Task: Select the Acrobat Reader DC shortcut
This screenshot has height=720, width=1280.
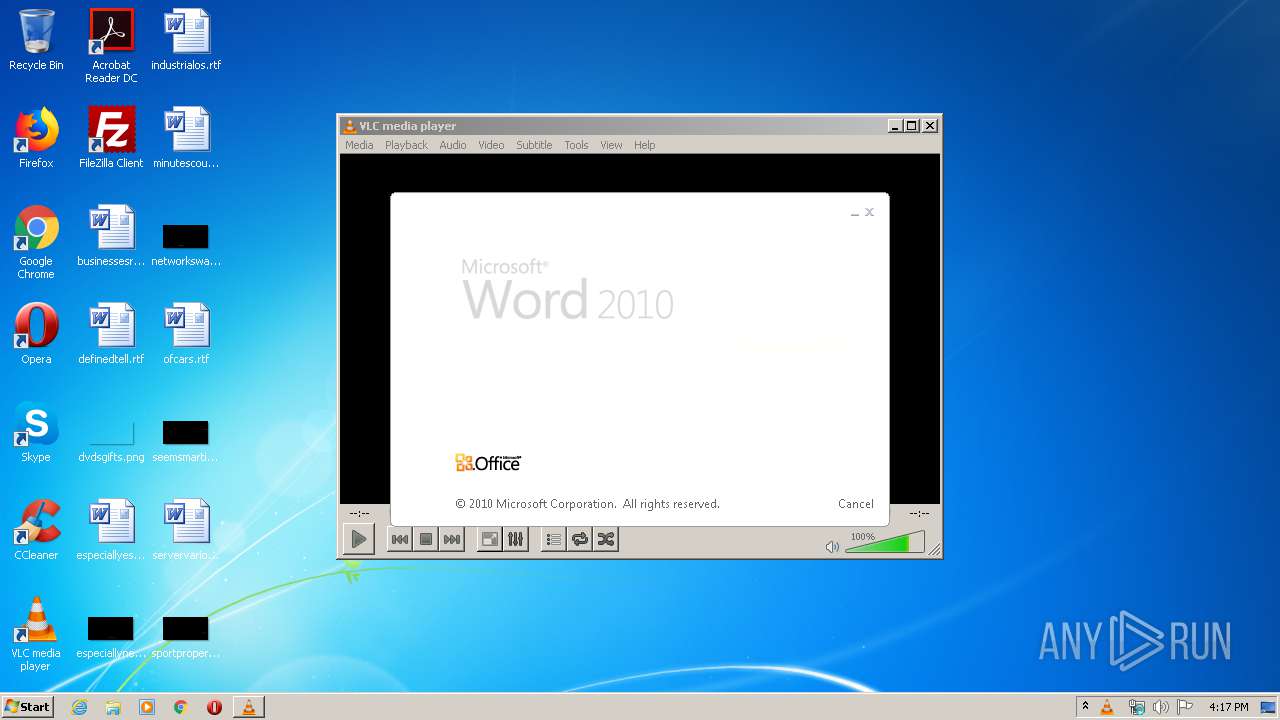Action: tap(111, 46)
